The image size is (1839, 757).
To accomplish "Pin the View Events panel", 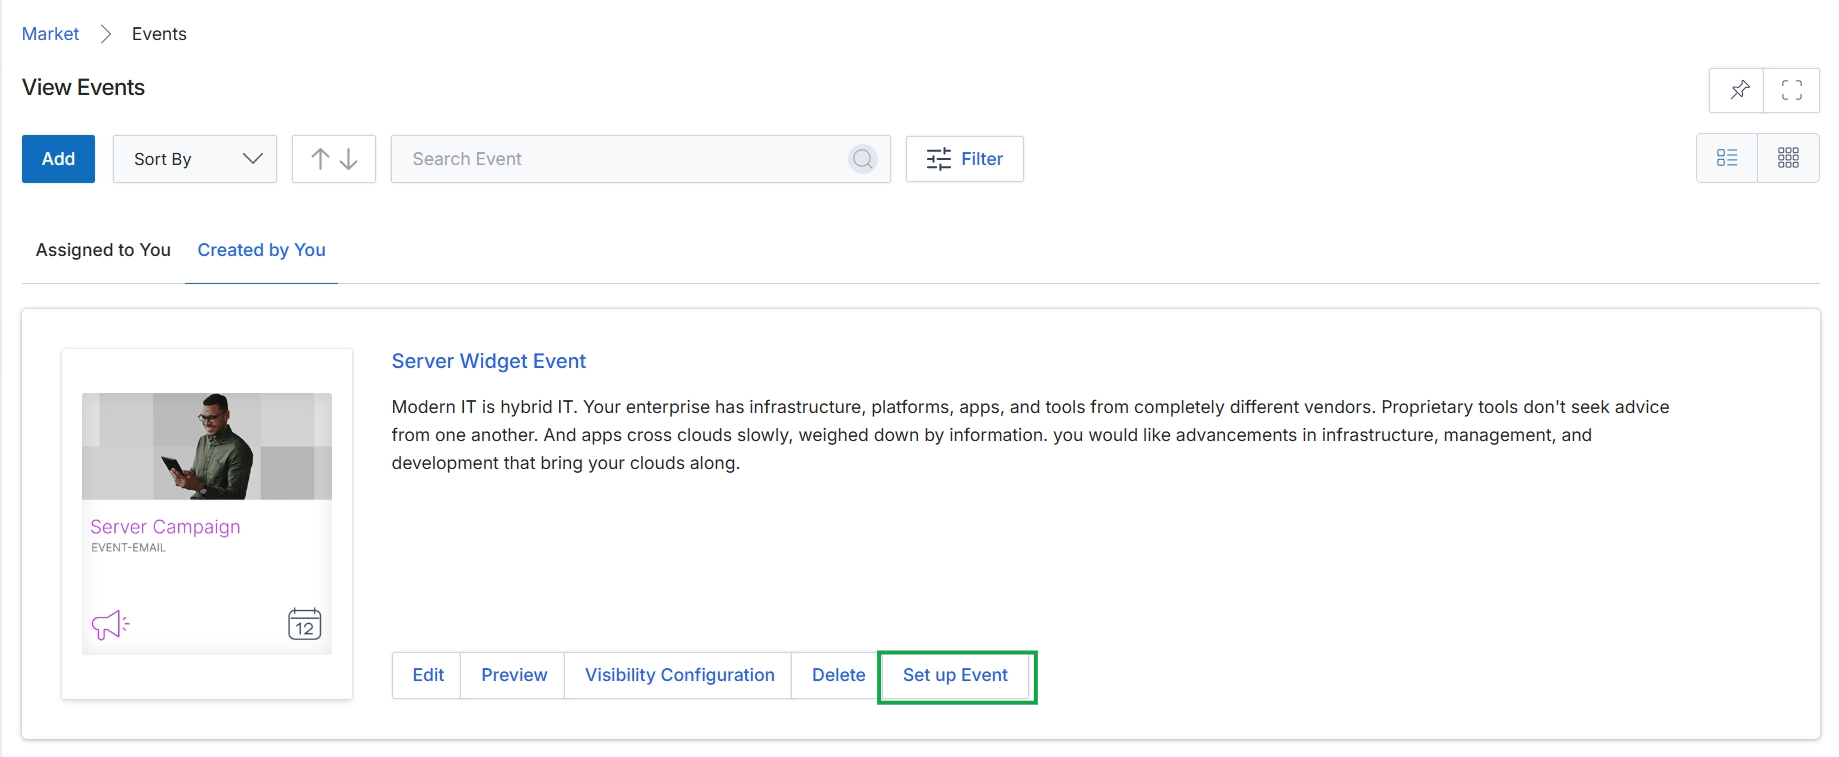I will pos(1737,90).
